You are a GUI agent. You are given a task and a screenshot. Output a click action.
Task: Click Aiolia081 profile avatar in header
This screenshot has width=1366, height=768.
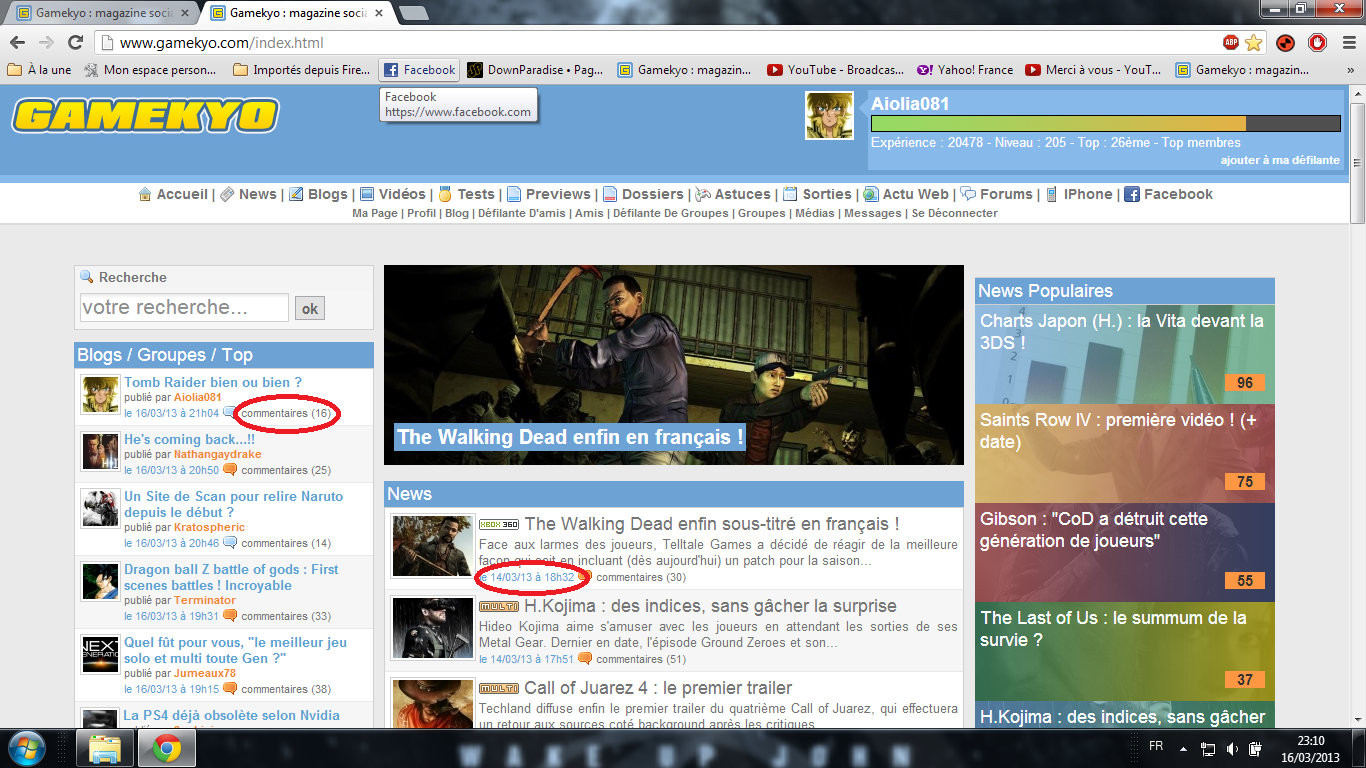(830, 116)
